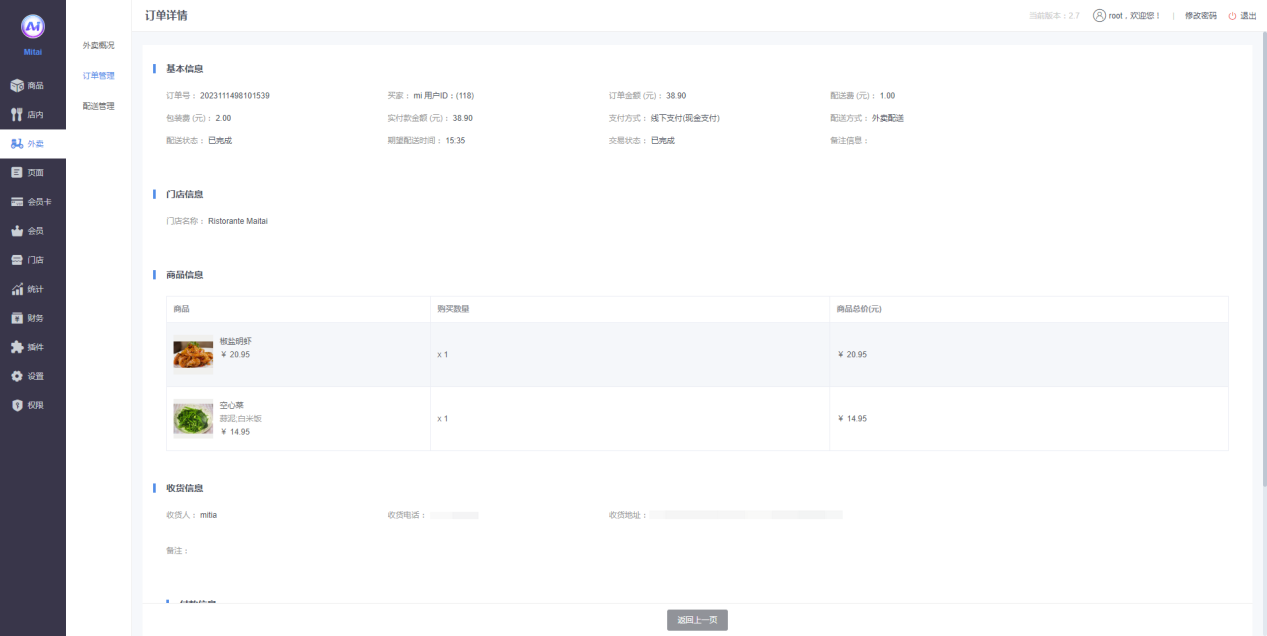Log out using 退出 link
1267x636 pixels.
coord(1243,16)
